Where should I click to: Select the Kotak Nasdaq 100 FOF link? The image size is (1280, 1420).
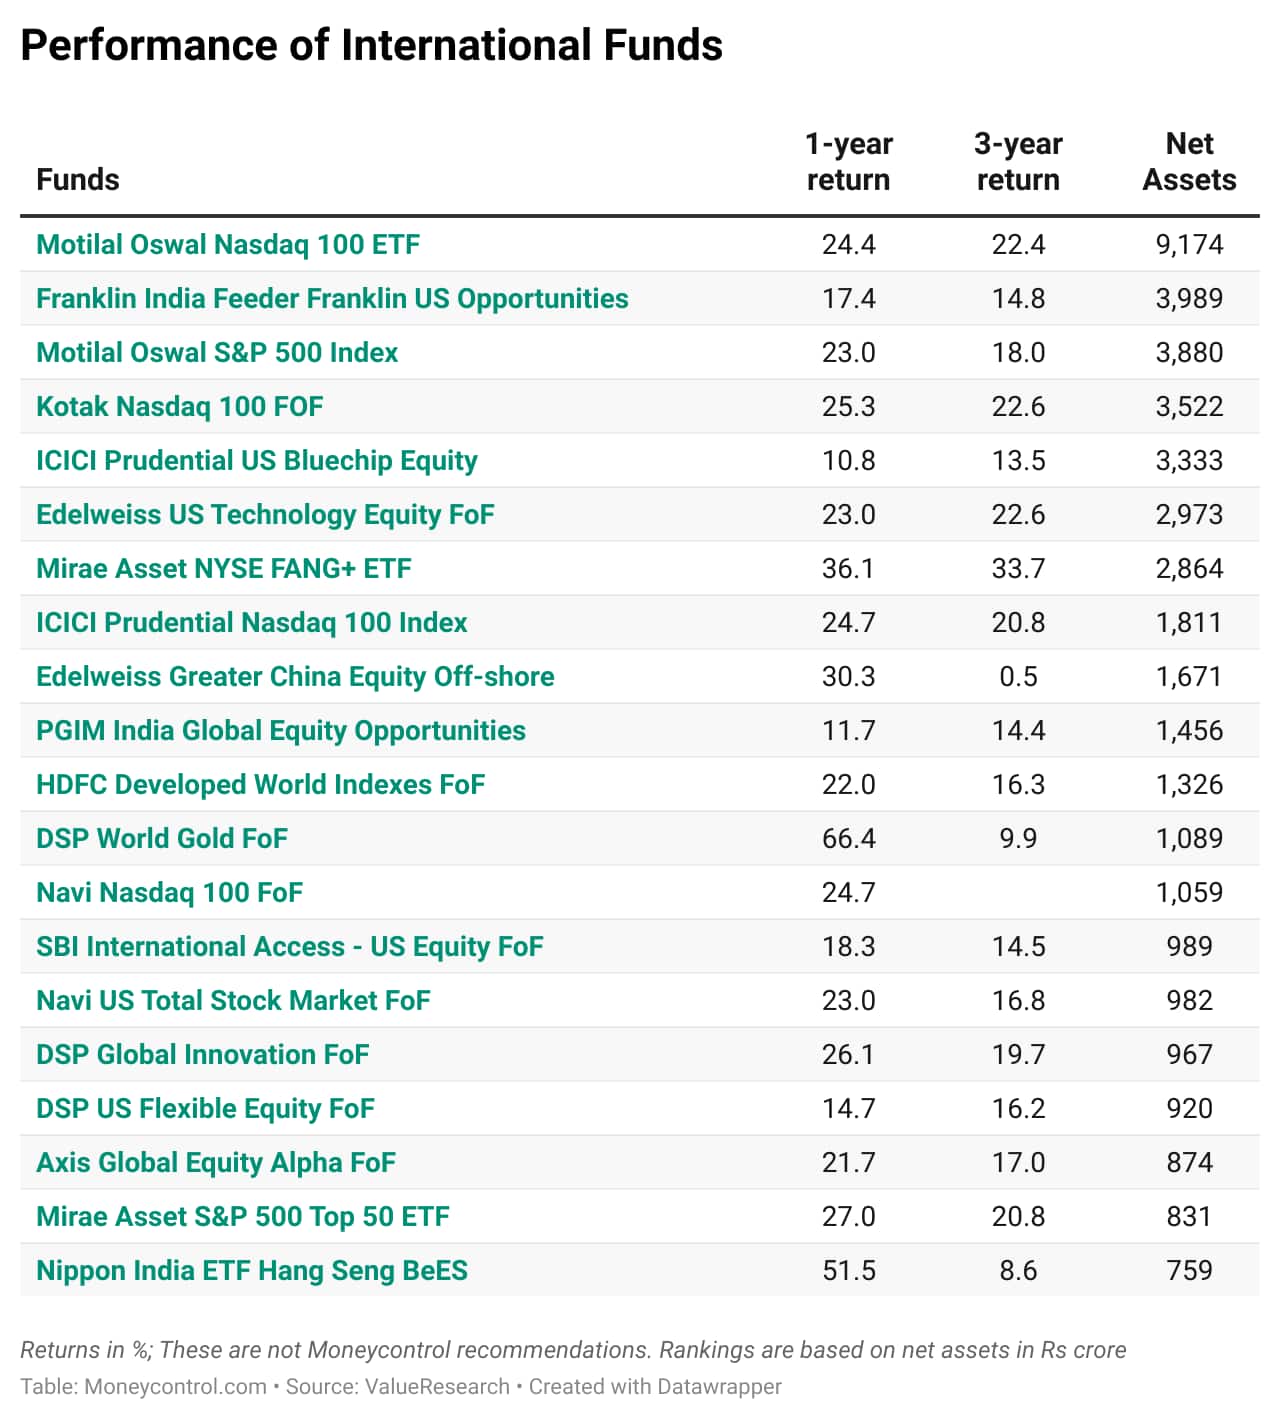180,407
